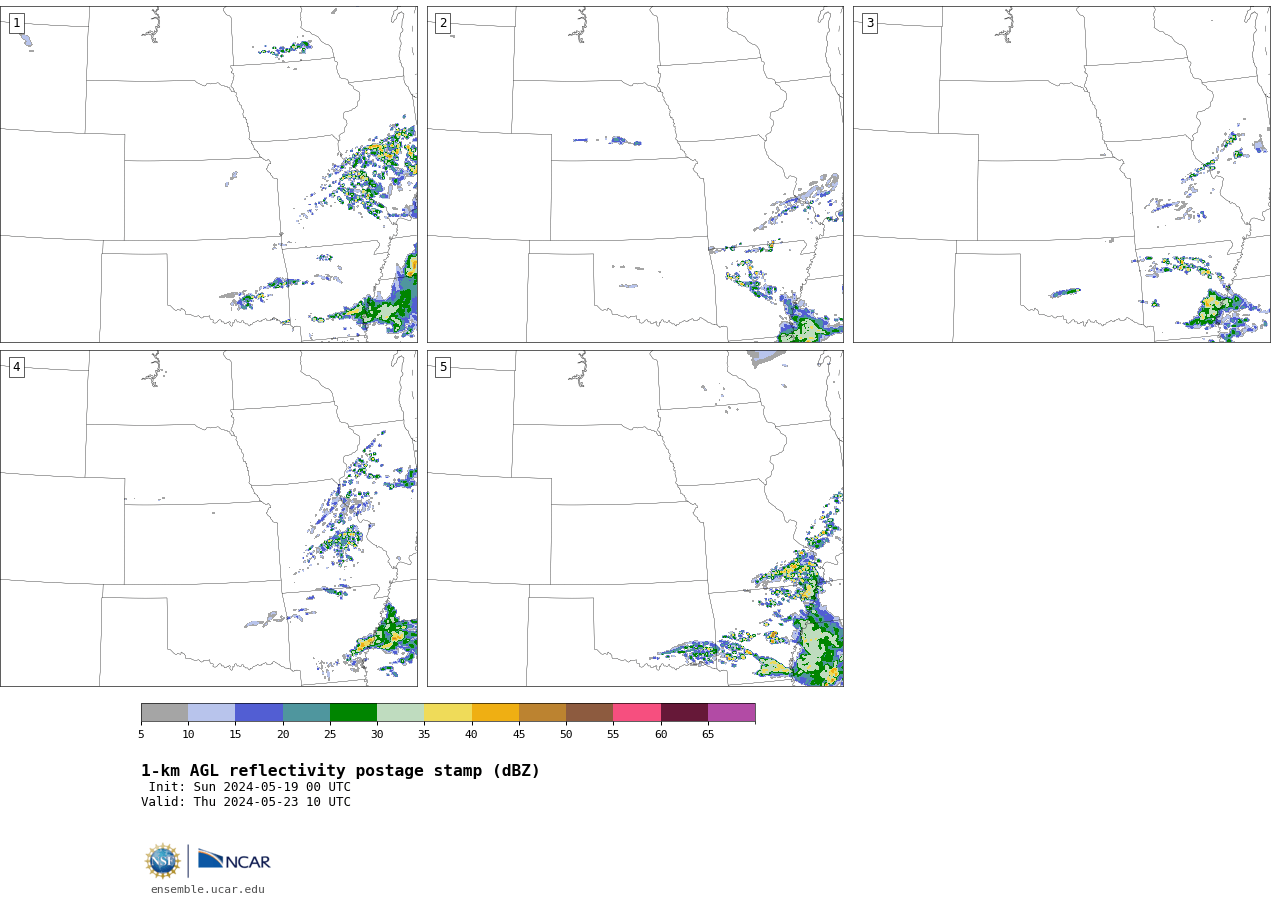Click the colorbar tick label 35
Screen dimensions: 1280x901
pyautogui.click(x=424, y=734)
